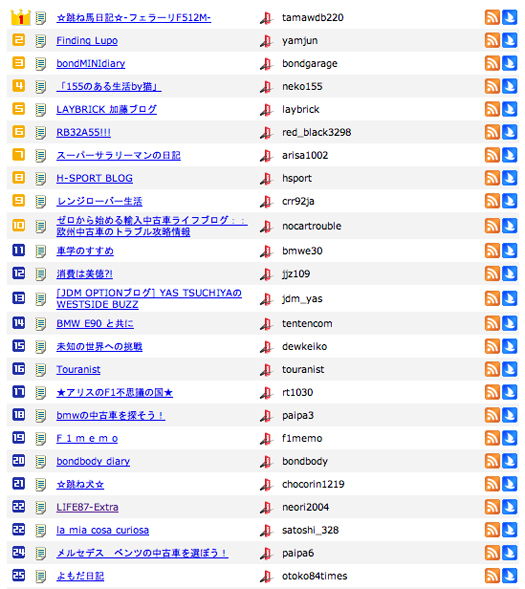Viewport: 525px width, 589px height.
Task: Click the crown rank 1 icon
Action: [20, 17]
